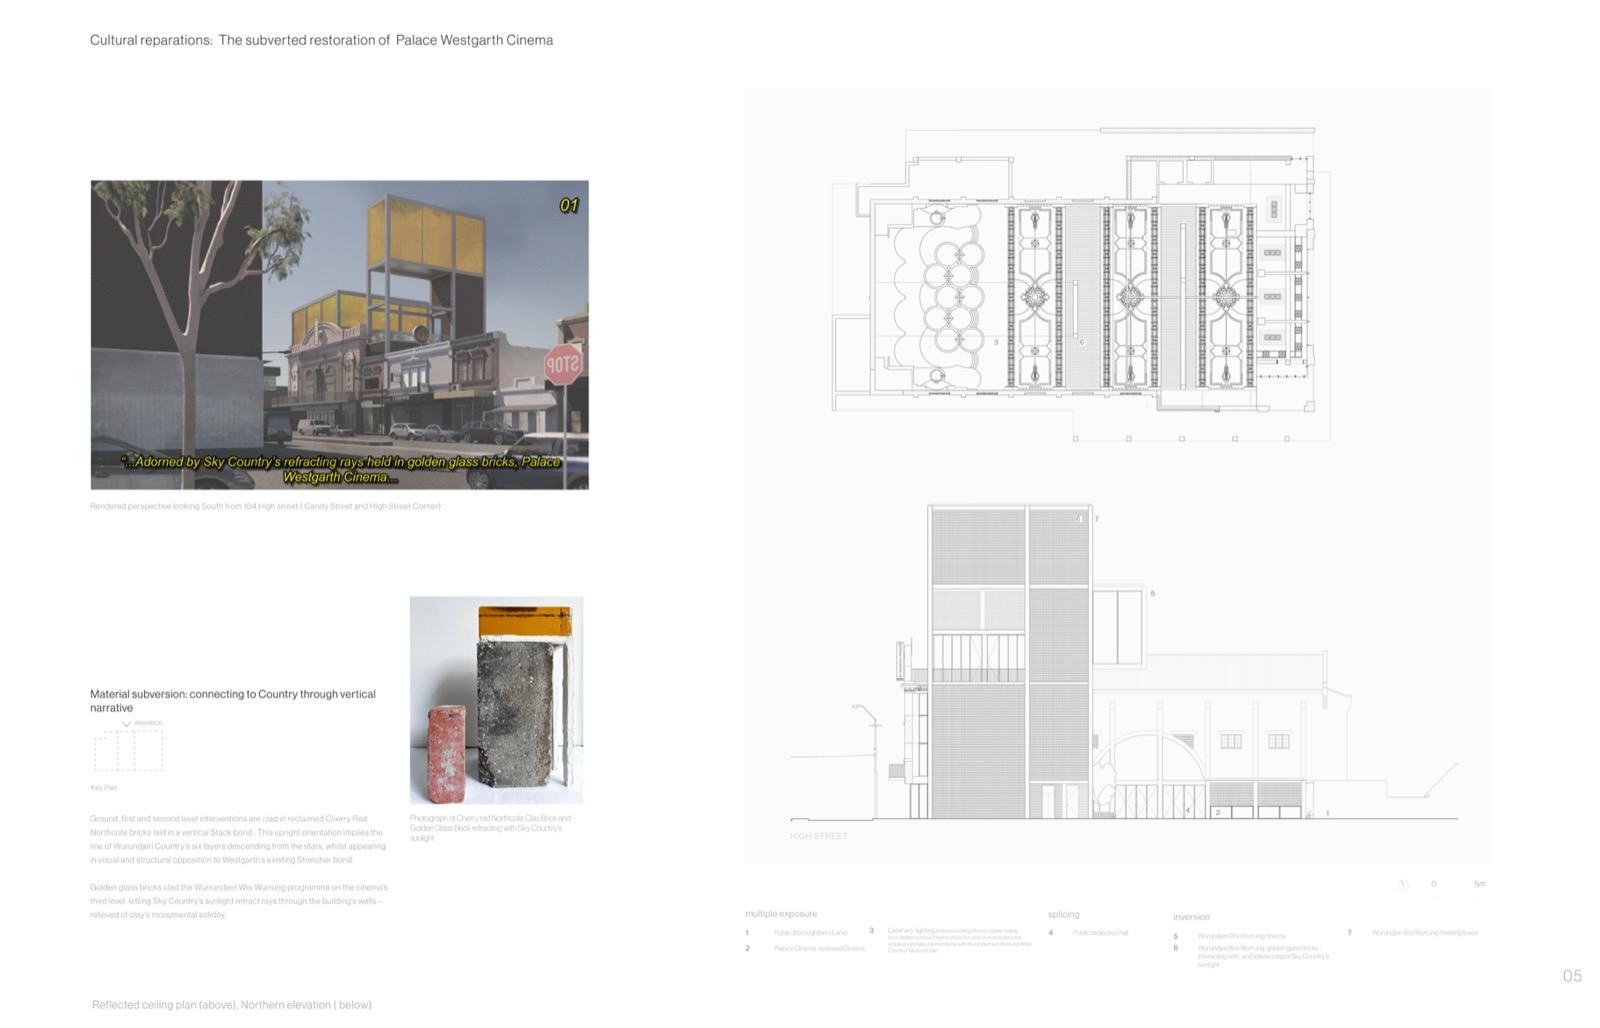Click the 'Key Plan' label
This screenshot has width=1600, height=1028.
coord(103,788)
